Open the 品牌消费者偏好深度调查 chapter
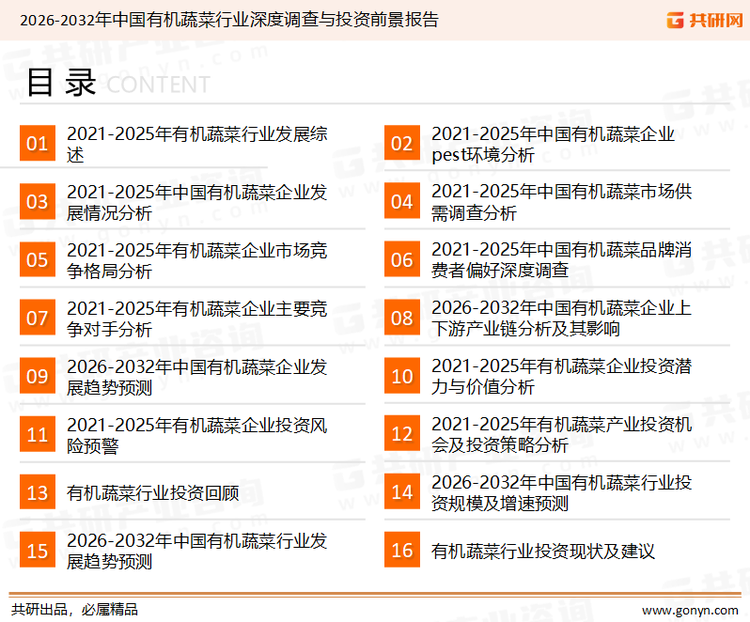Screen dimensions: 750x622 point(561,260)
